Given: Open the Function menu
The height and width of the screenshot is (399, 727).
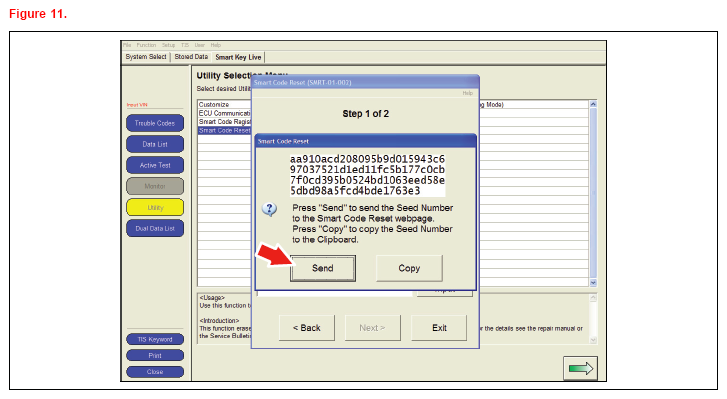Looking at the screenshot, I should click(x=146, y=45).
